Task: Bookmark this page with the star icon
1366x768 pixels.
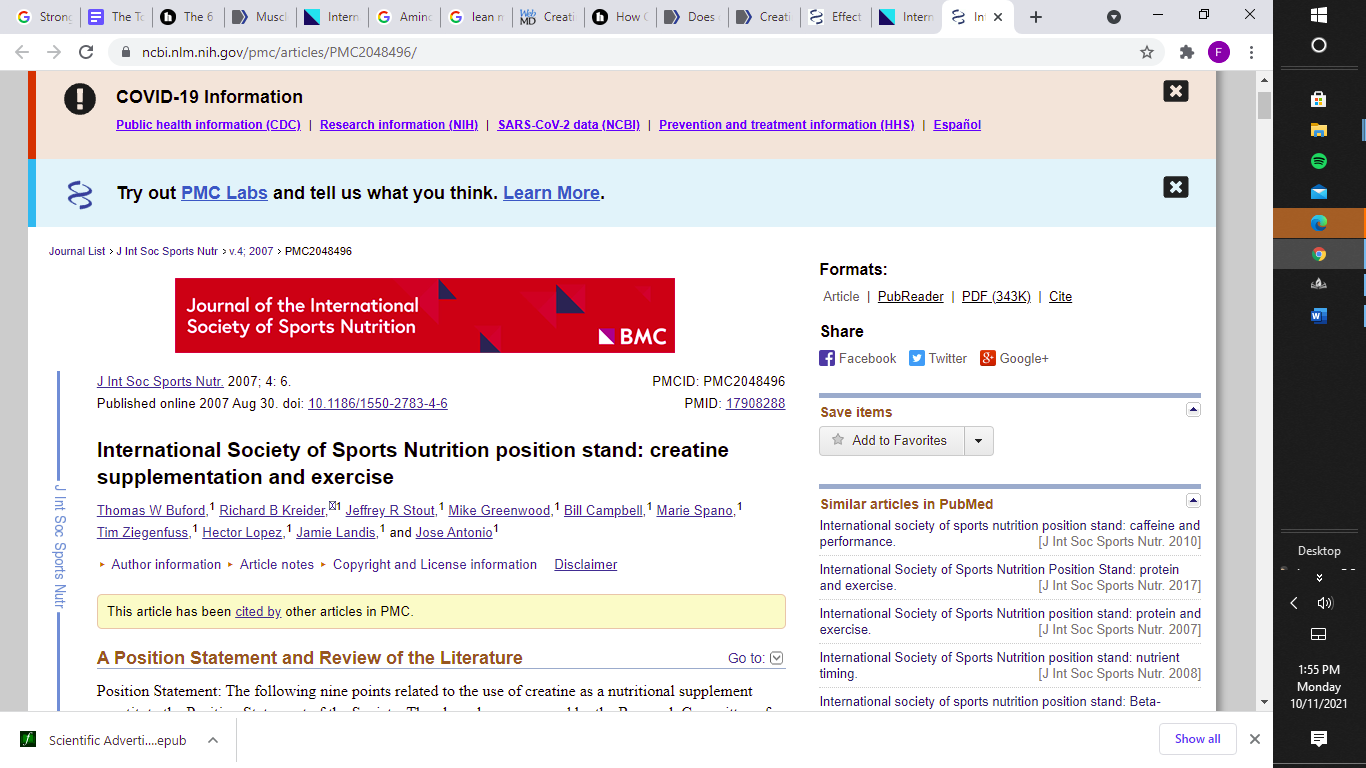Action: click(x=1147, y=52)
